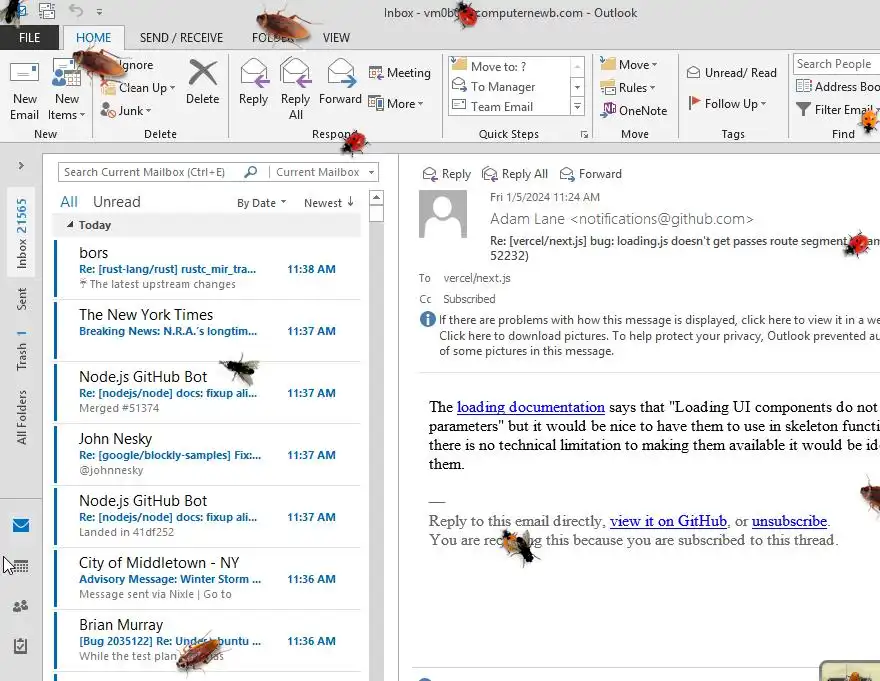
Task: Click the message list scroll up arrow
Action: pos(377,198)
